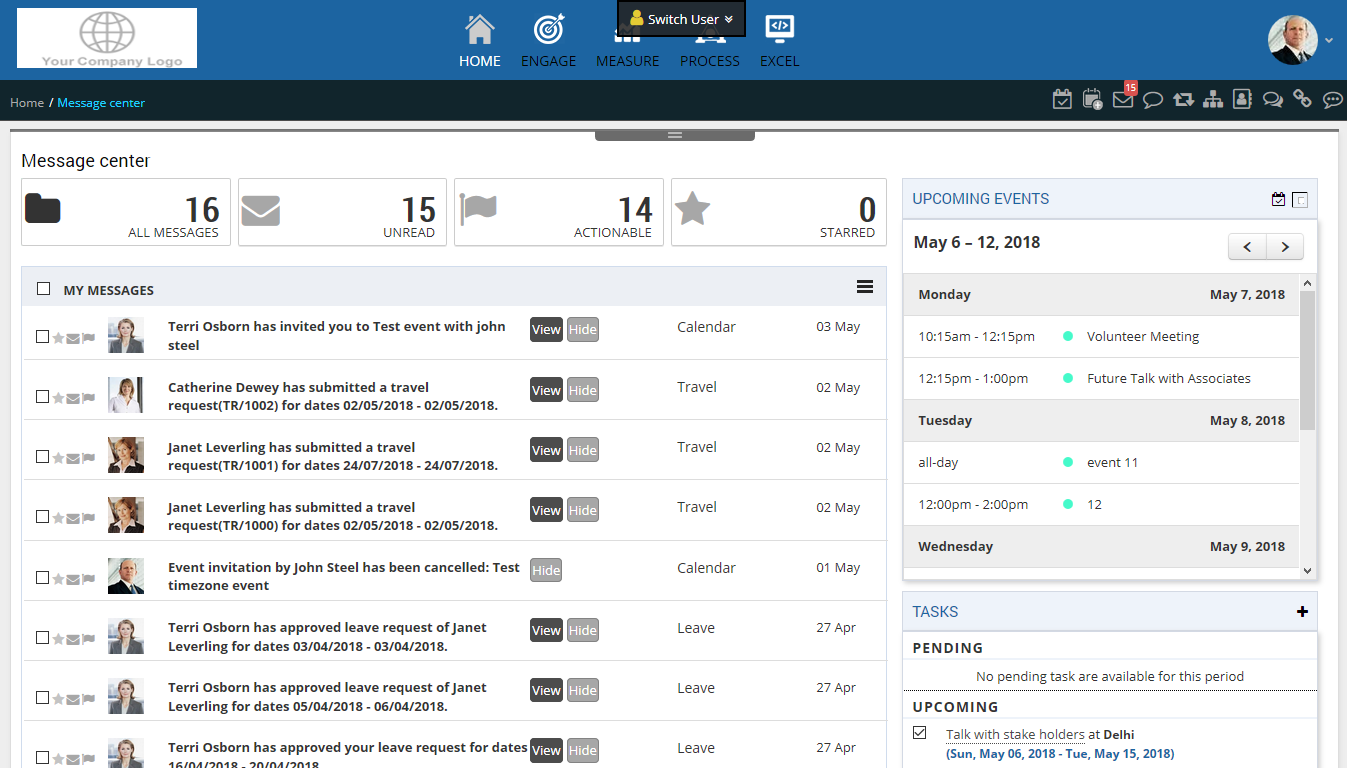1347x768 pixels.
Task: Open the Switch User dropdown
Action: (681, 19)
